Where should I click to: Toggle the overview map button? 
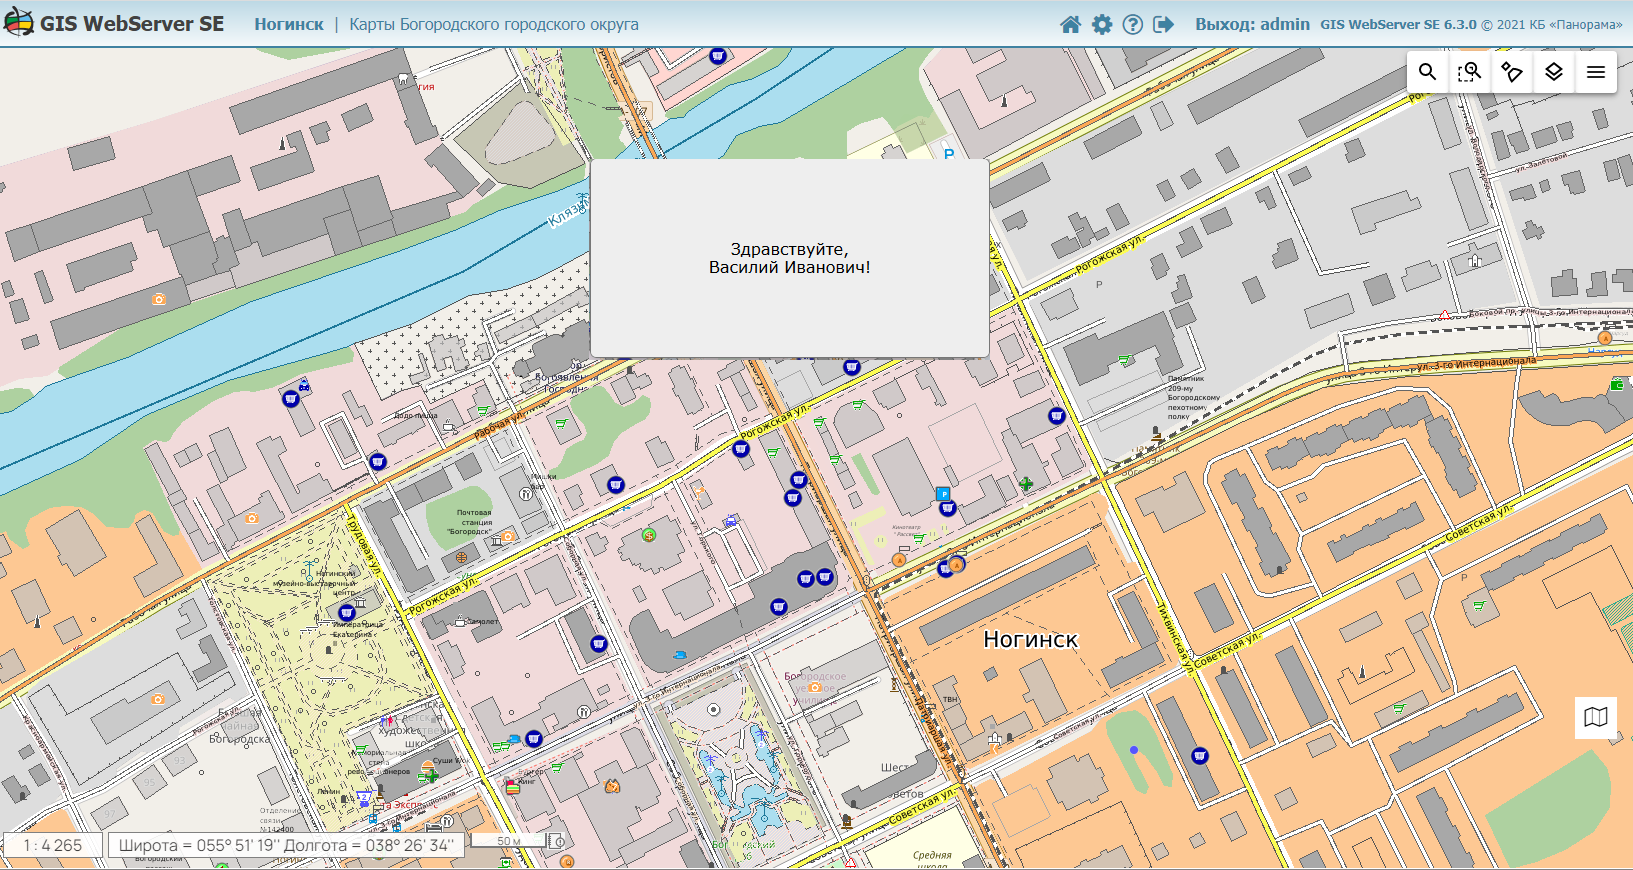click(1596, 717)
